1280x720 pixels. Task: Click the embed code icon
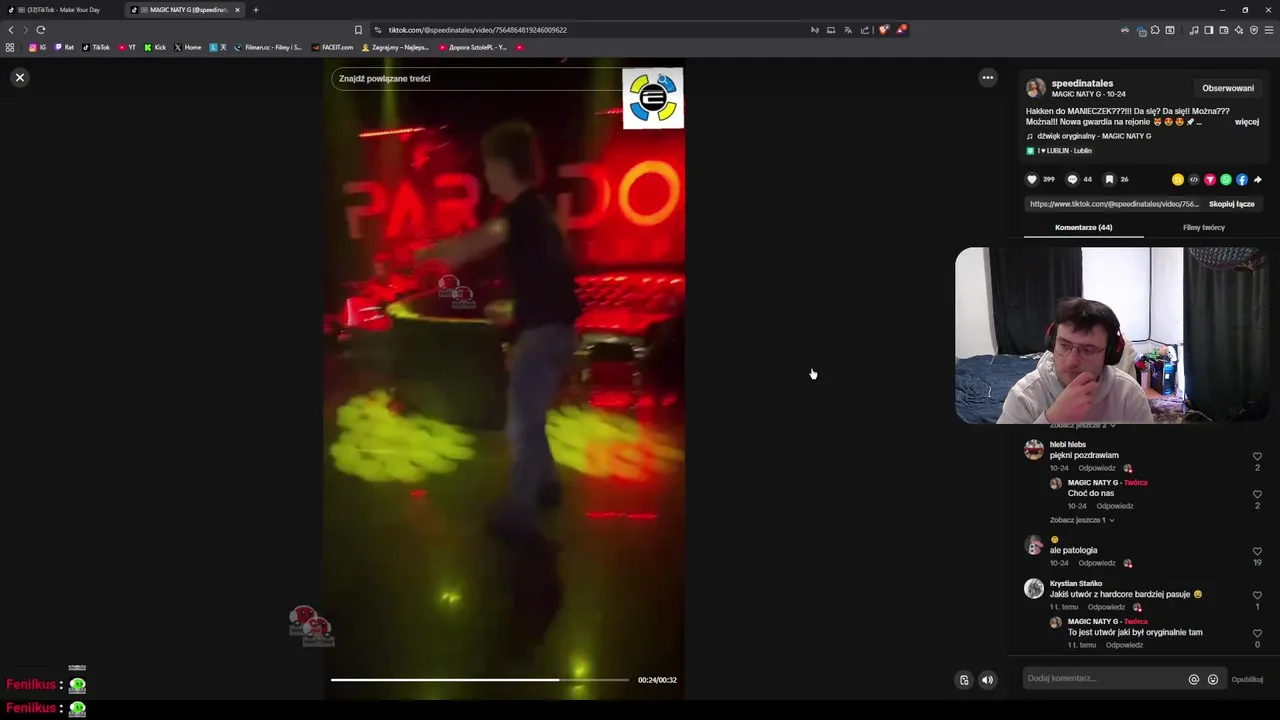click(x=1193, y=180)
